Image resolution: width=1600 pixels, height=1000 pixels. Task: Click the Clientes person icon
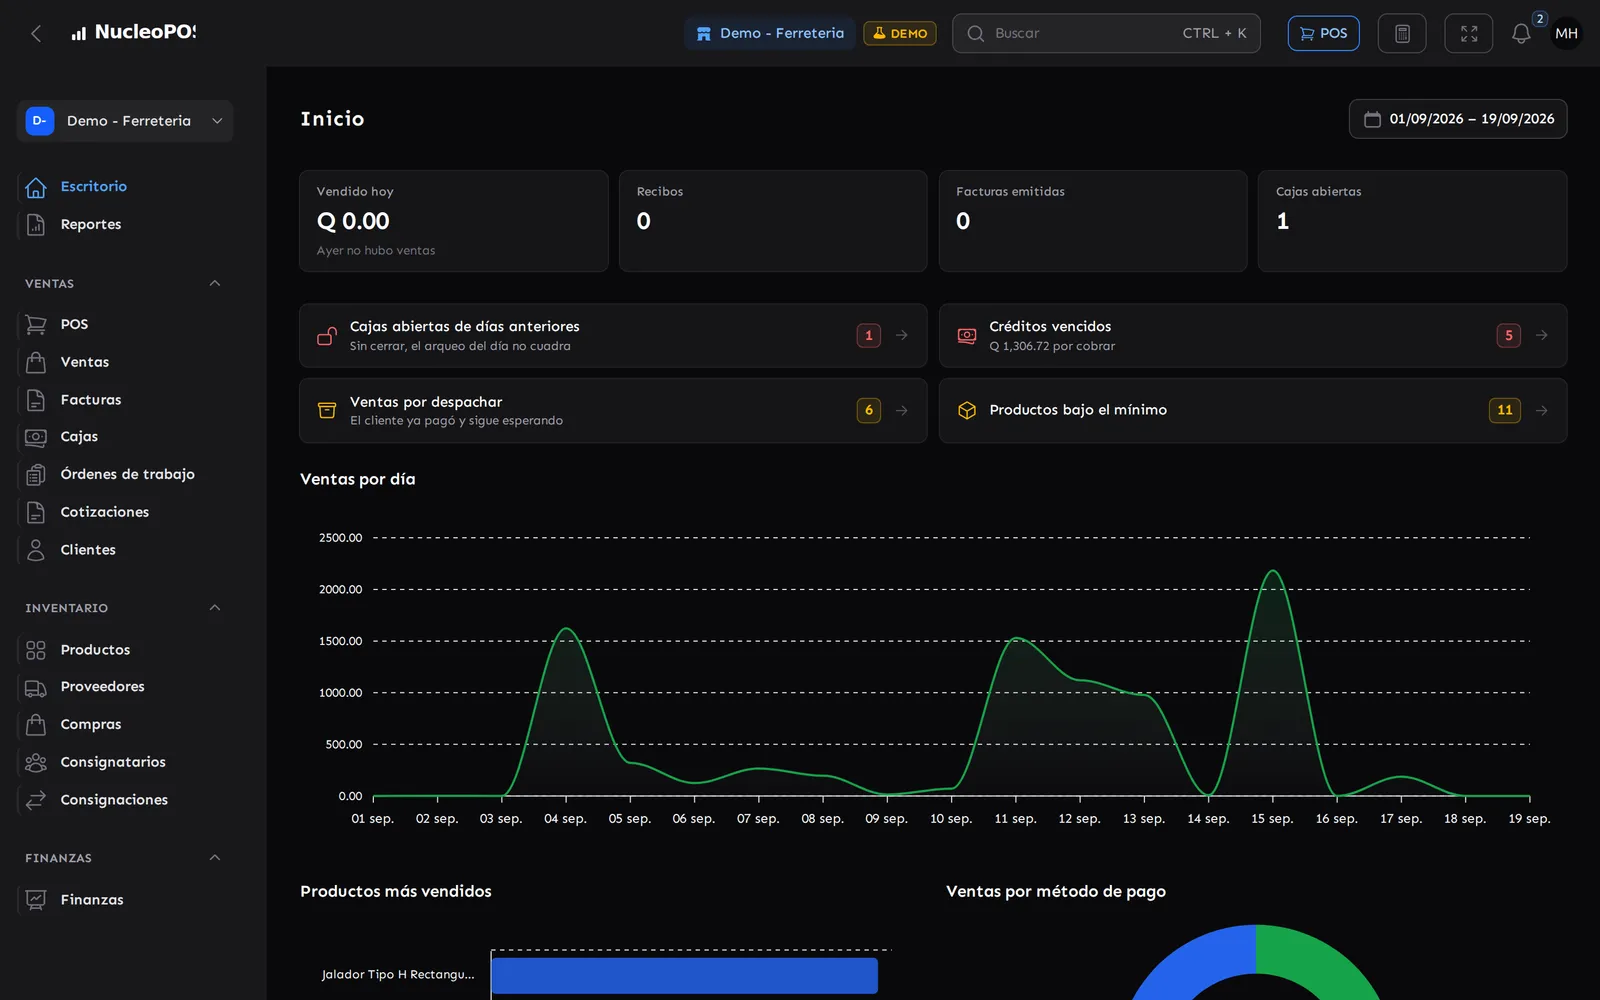coord(36,550)
